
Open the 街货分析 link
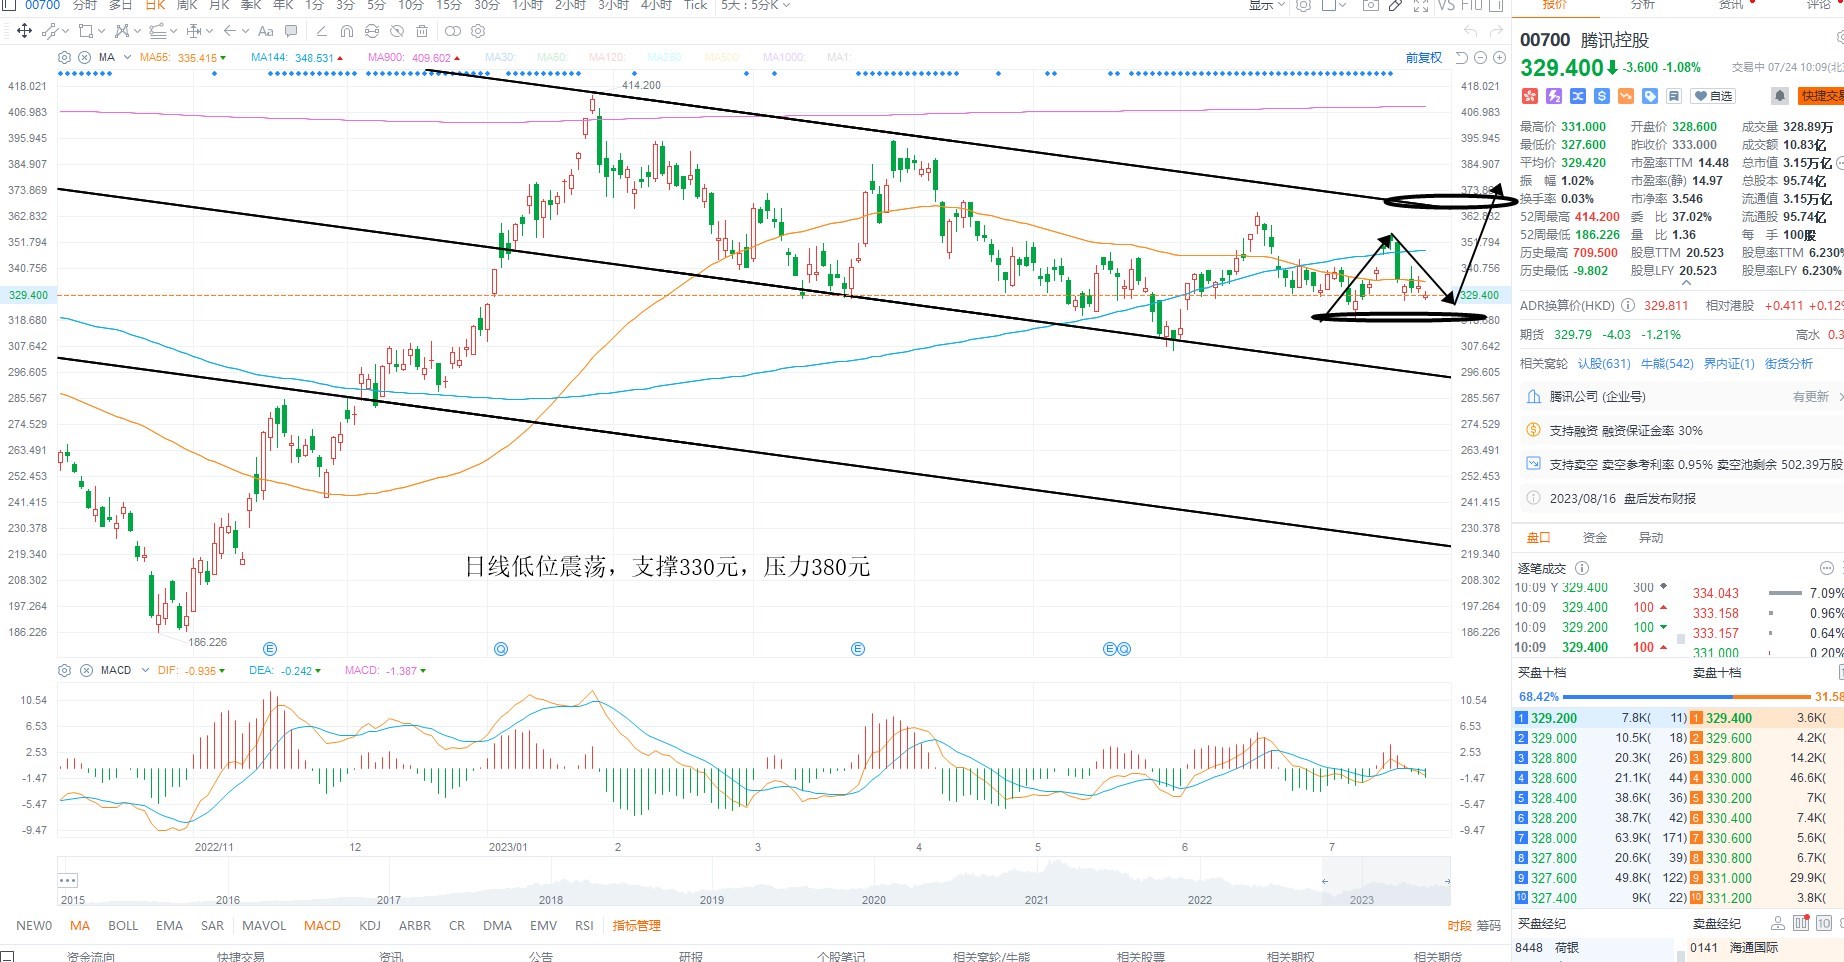(x=1789, y=364)
